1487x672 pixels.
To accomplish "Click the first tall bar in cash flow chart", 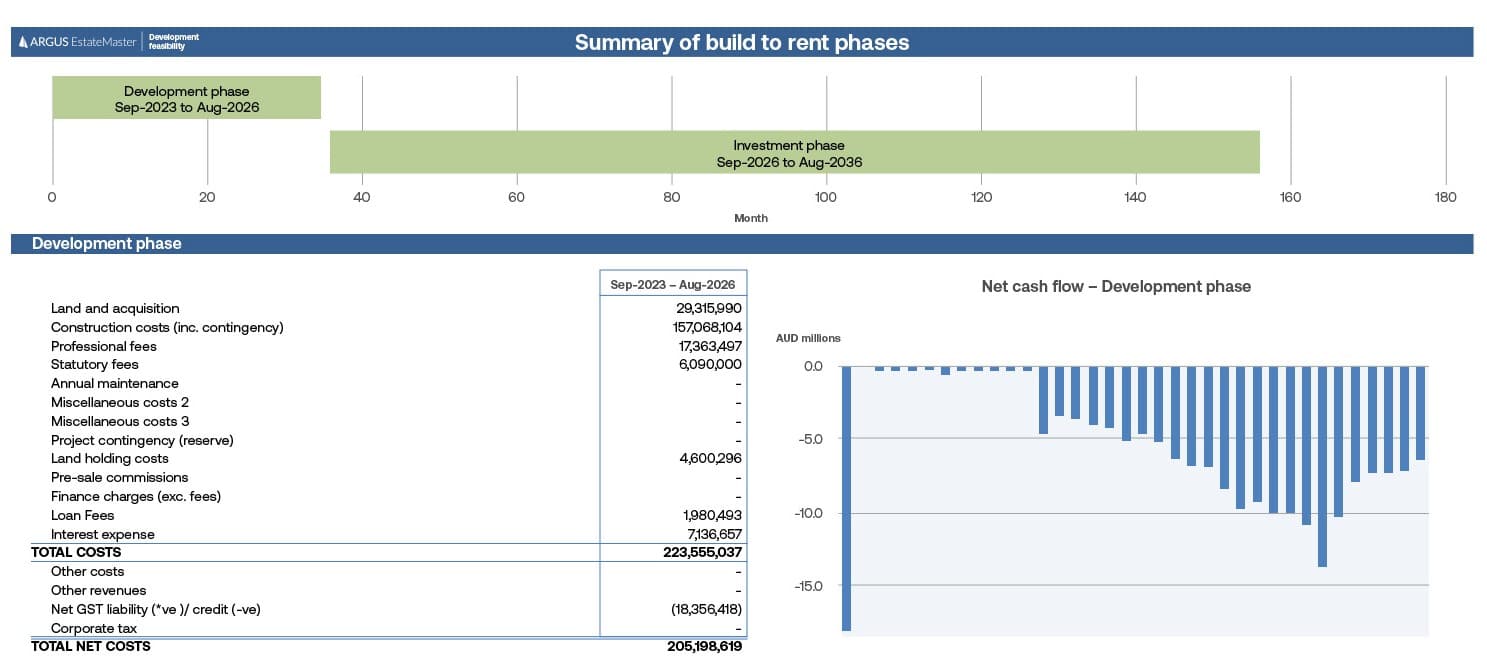I will [x=846, y=498].
